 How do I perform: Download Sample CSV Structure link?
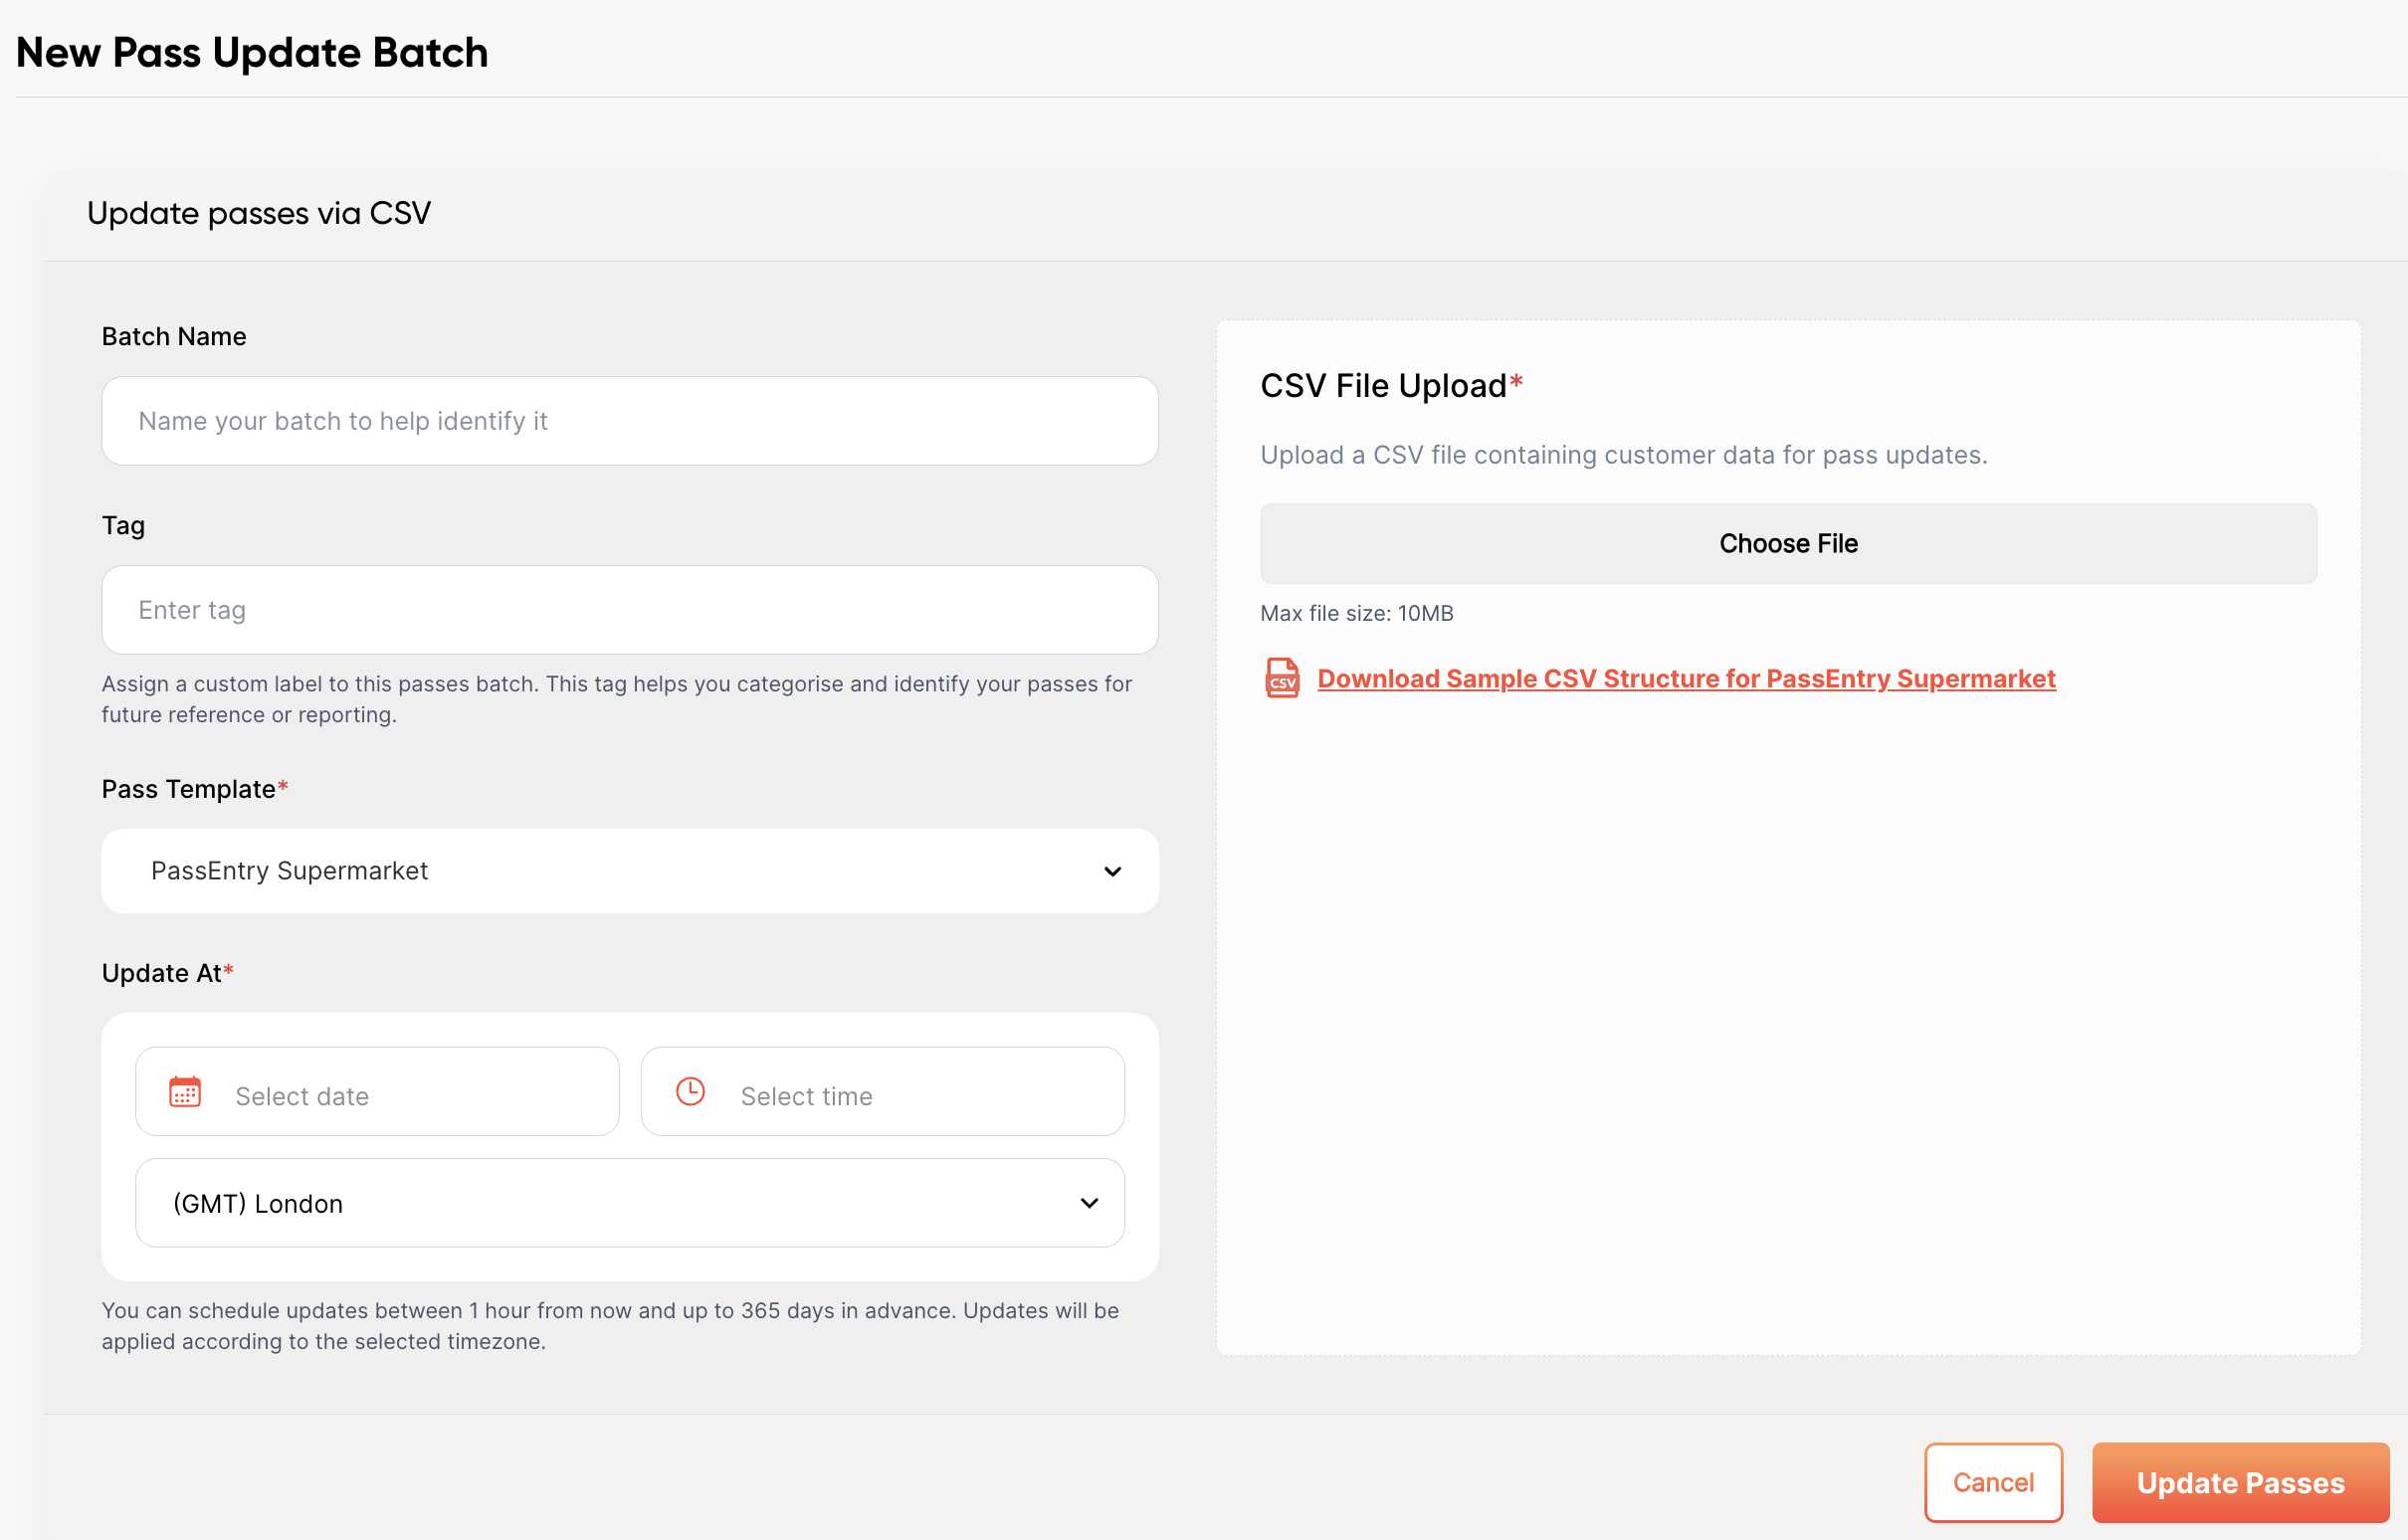click(1686, 679)
